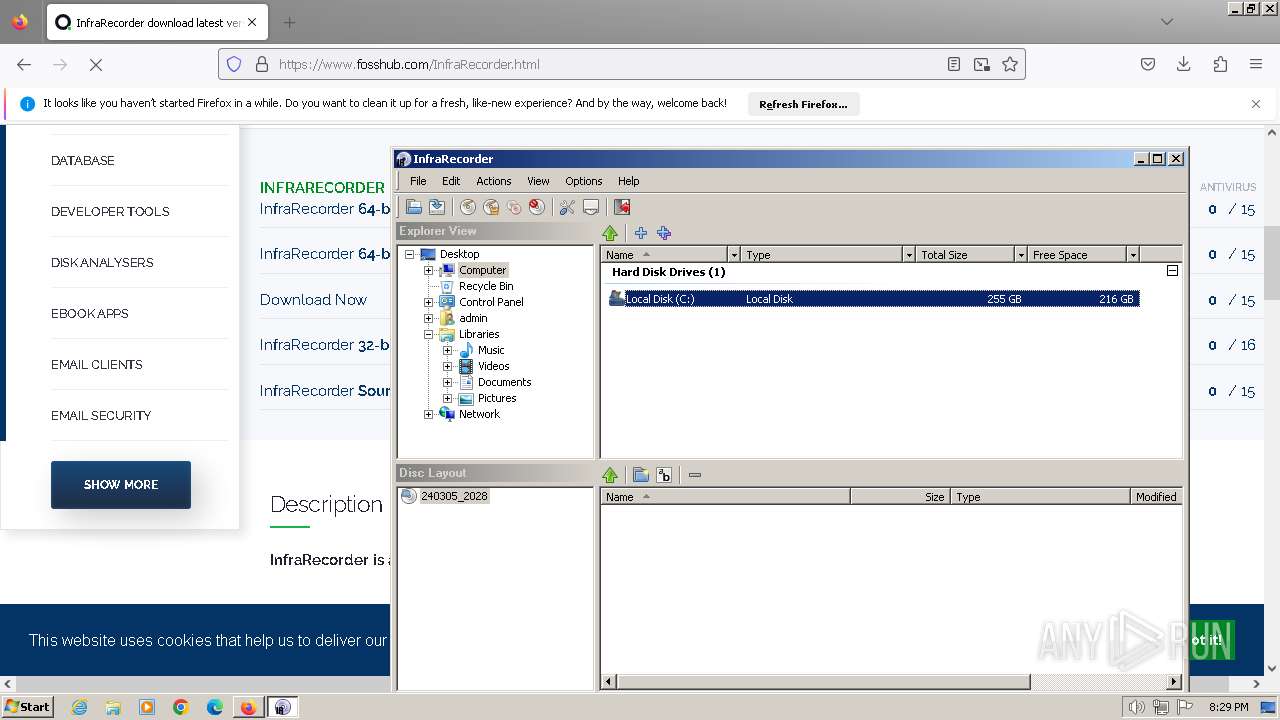The image size is (1280, 720).
Task: Click the Save project toolbar icon
Action: point(437,207)
